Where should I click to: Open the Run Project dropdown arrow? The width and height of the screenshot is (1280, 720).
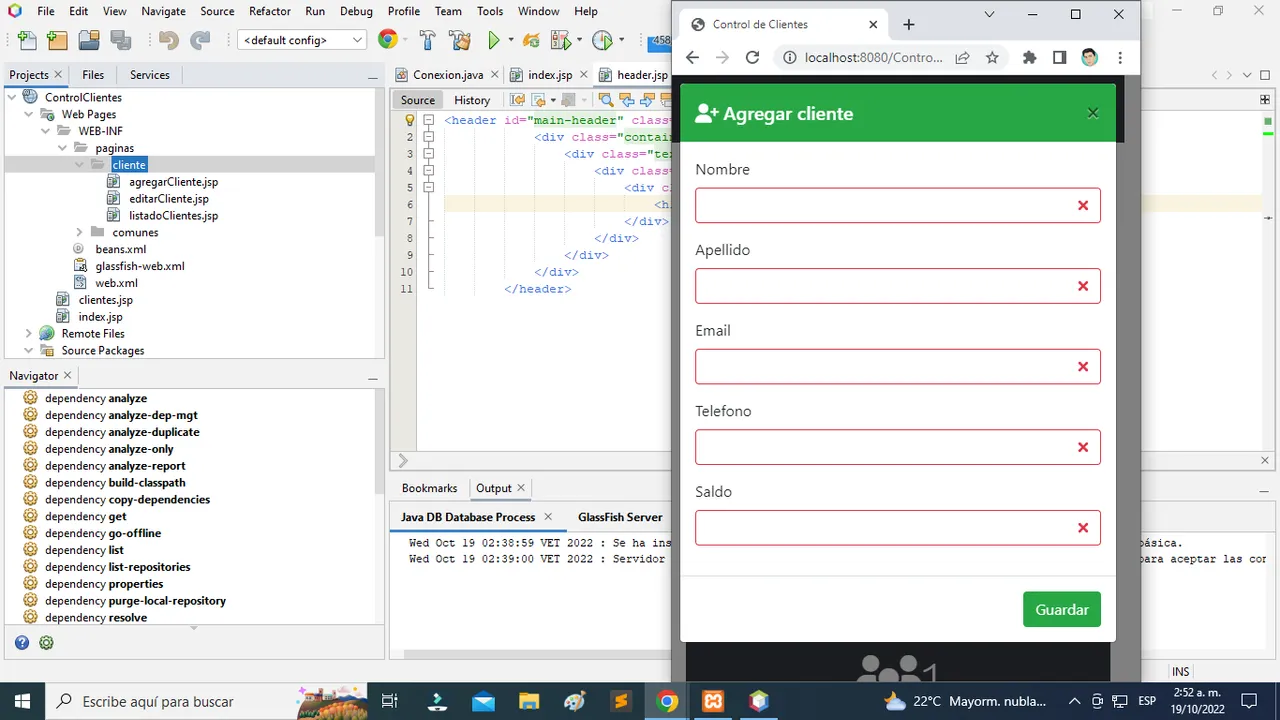tap(510, 40)
